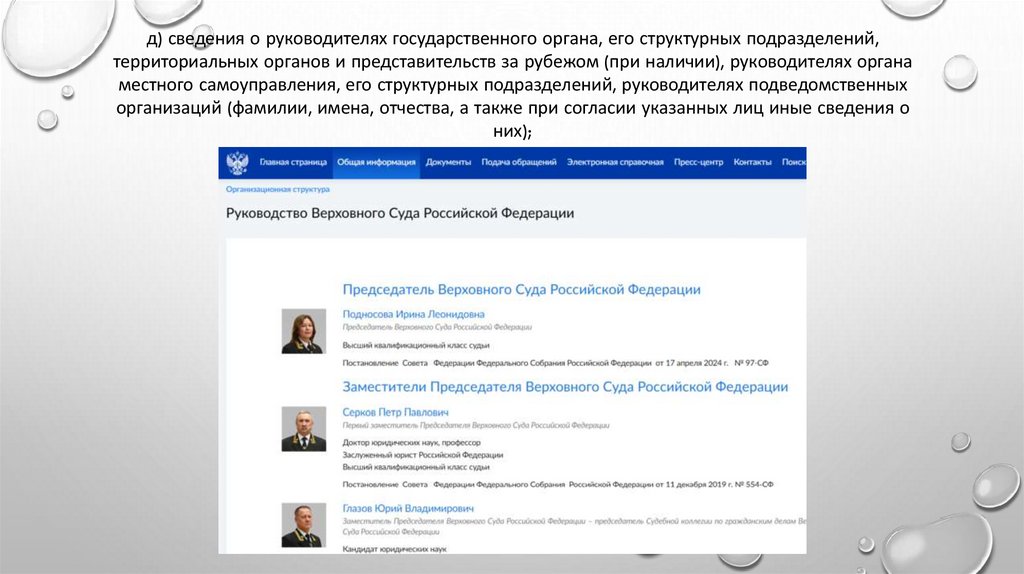
Task: Open Электронная справочная menu item
Action: pyautogui.click(x=615, y=162)
